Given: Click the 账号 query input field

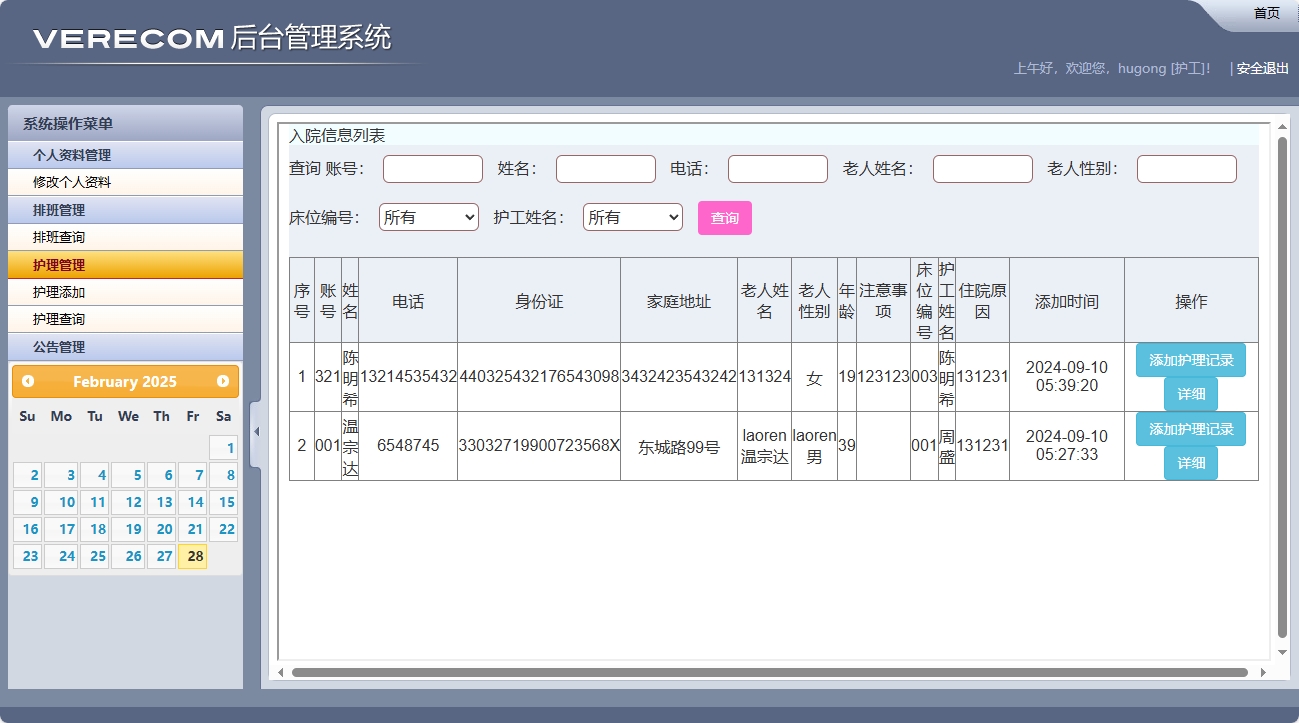Looking at the screenshot, I should coord(432,168).
